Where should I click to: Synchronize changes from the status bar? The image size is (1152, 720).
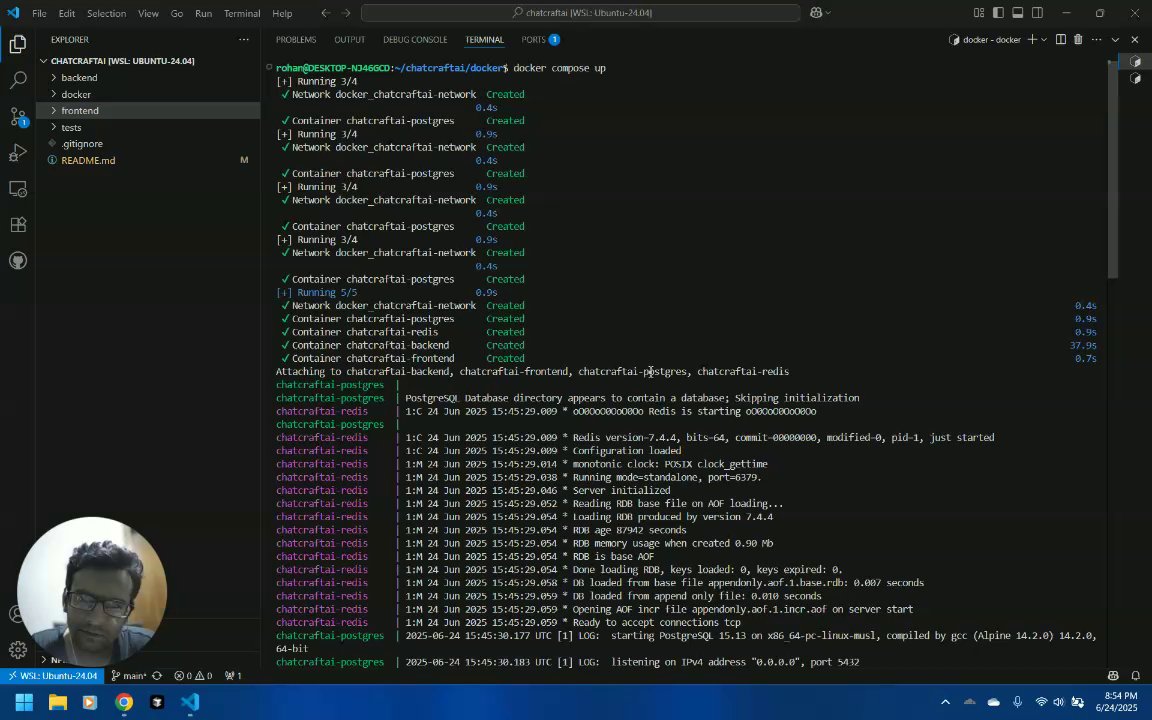(x=156, y=675)
